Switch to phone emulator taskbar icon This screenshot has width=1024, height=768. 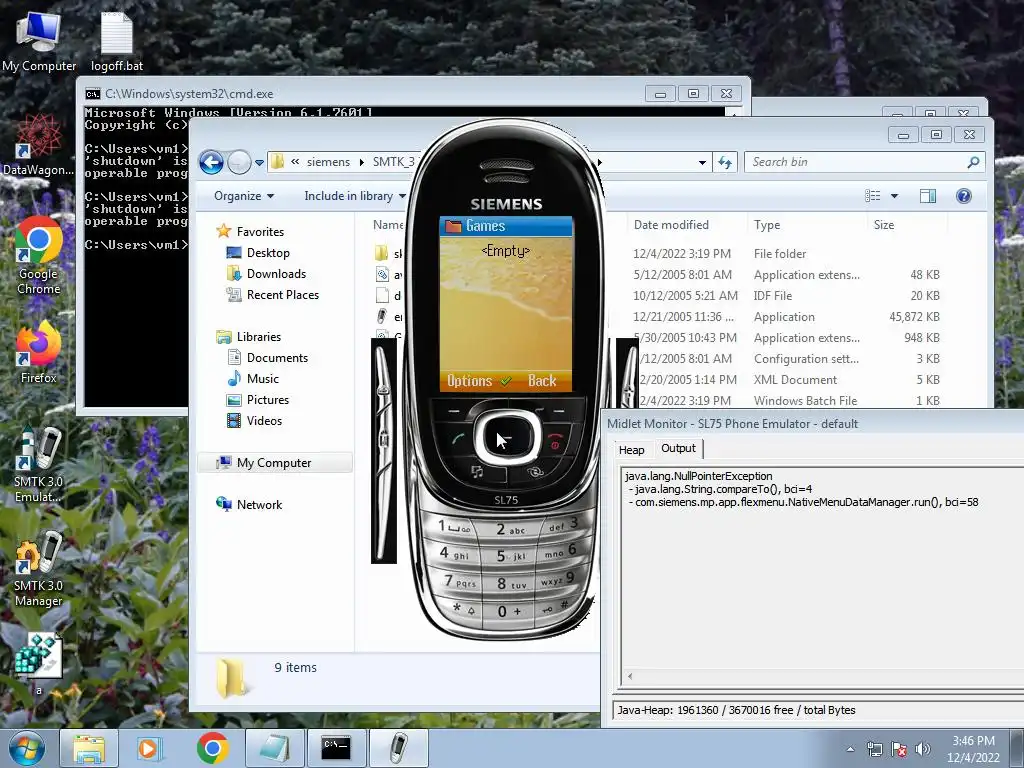(398, 748)
